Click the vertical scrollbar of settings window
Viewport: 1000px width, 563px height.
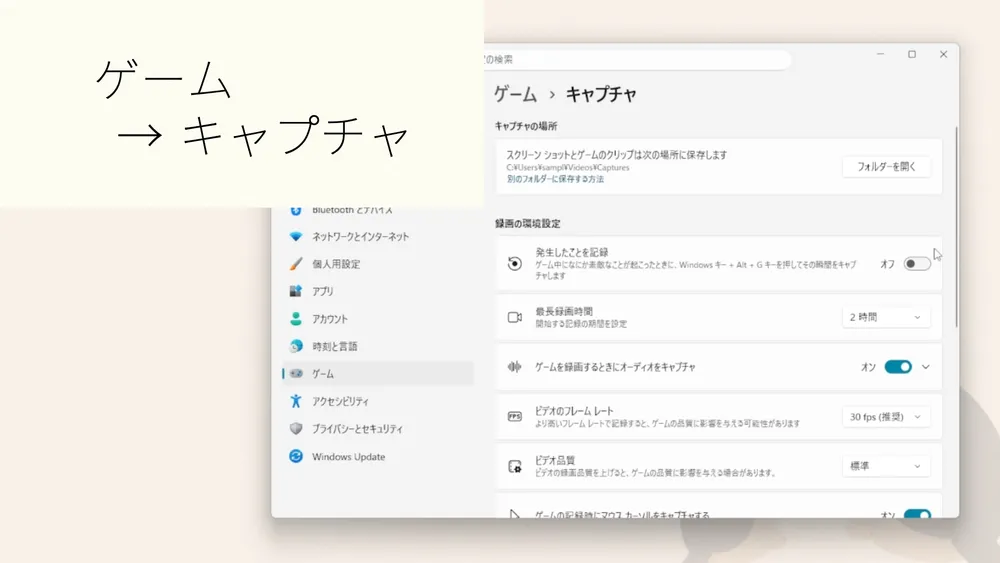(x=957, y=227)
